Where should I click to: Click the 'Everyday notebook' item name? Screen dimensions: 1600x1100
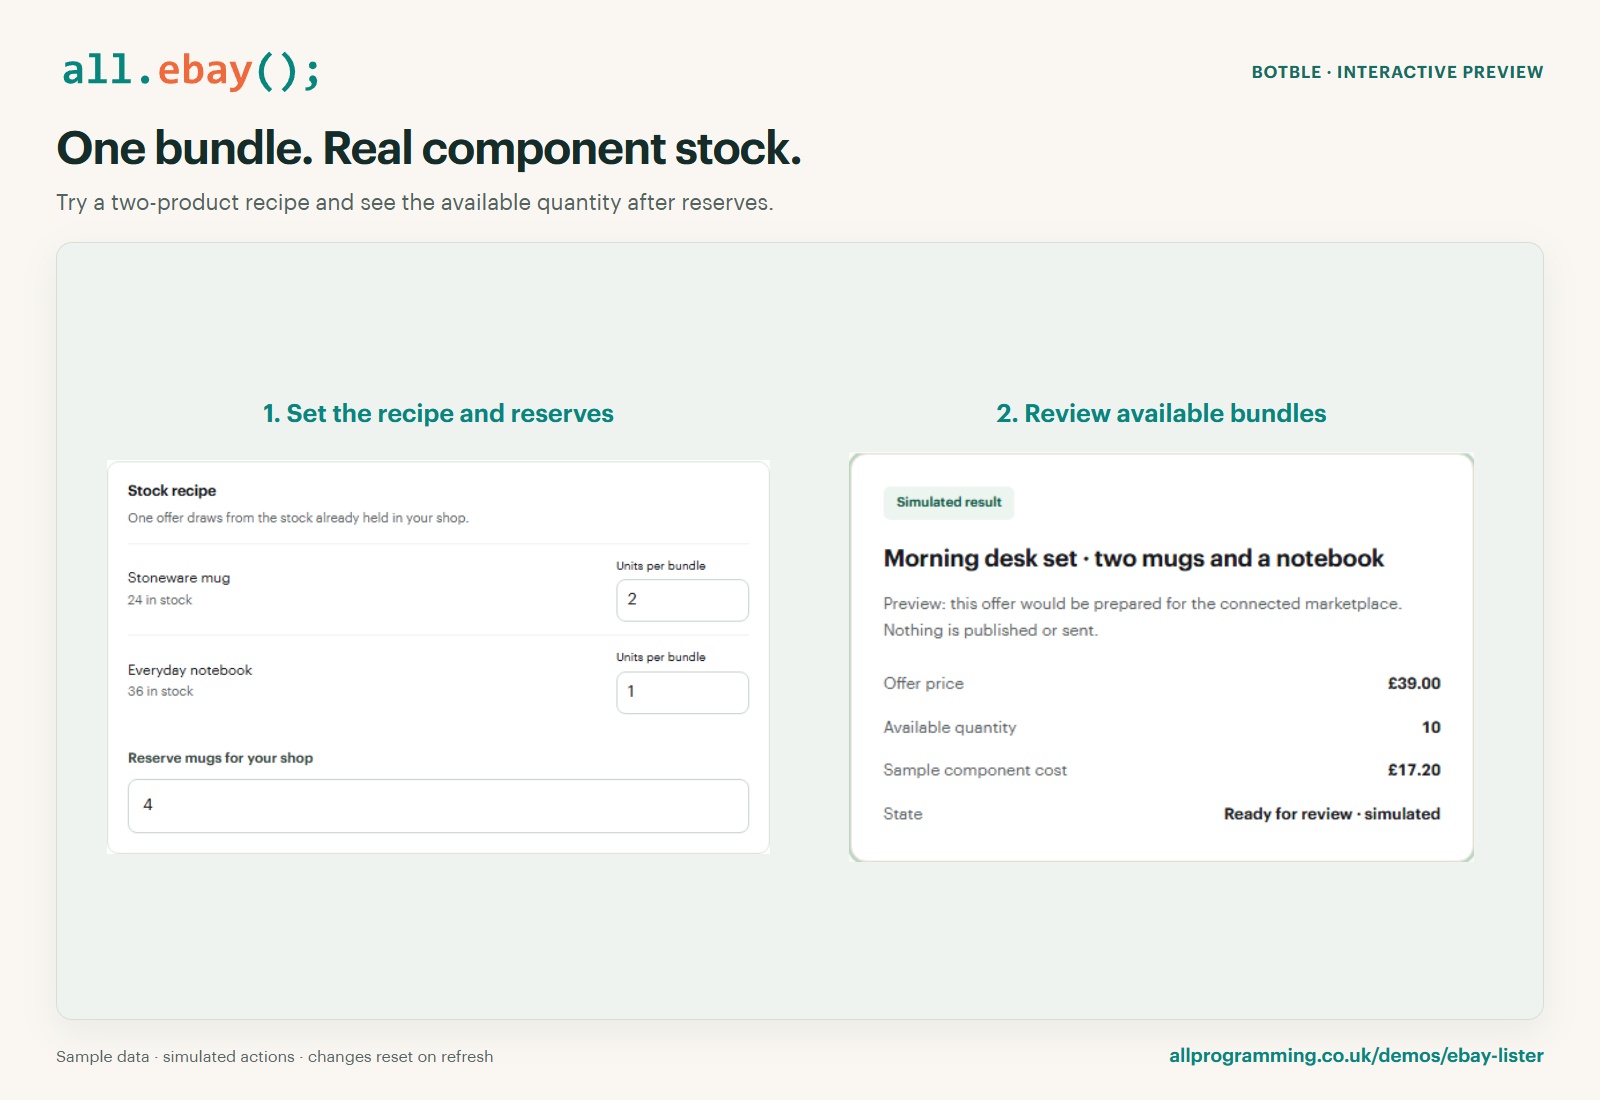click(190, 670)
